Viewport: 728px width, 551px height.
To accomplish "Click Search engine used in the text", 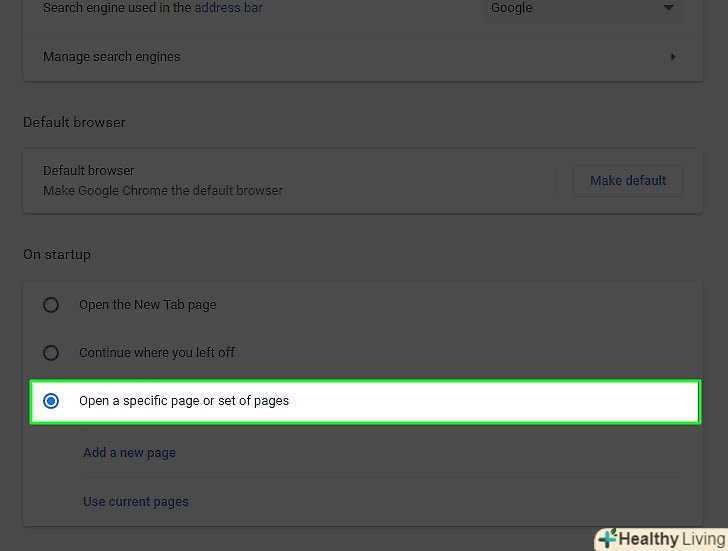I will 117,7.
